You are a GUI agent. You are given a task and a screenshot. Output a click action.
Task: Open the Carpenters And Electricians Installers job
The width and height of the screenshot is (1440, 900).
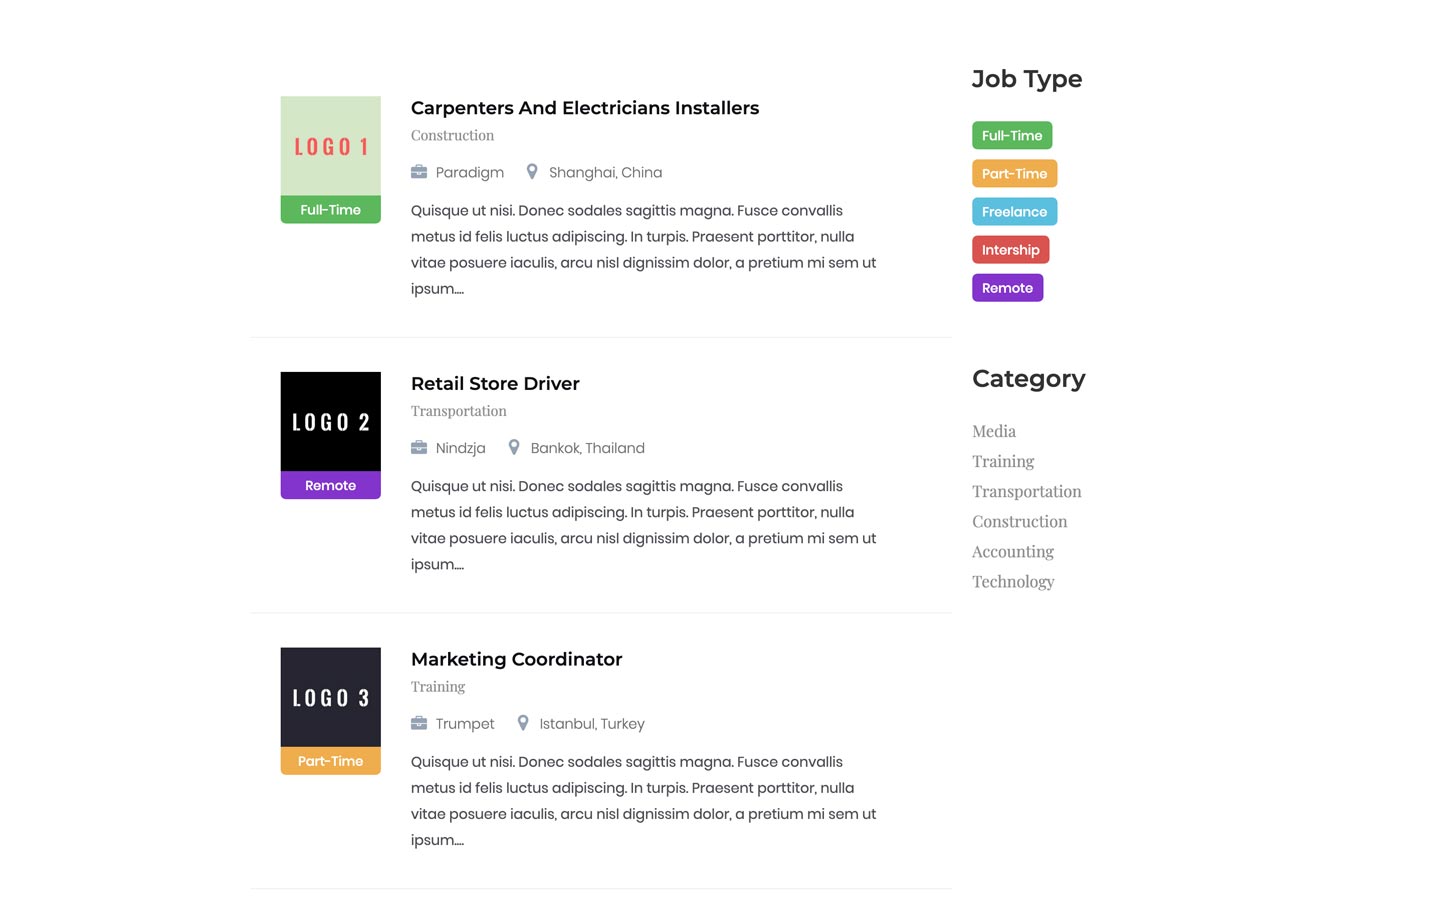[x=584, y=107]
